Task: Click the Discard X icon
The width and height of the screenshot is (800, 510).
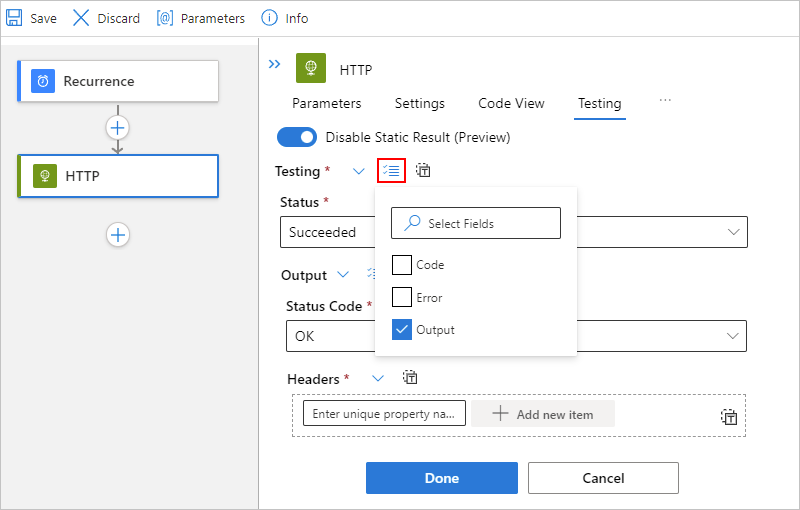Action: [x=81, y=18]
